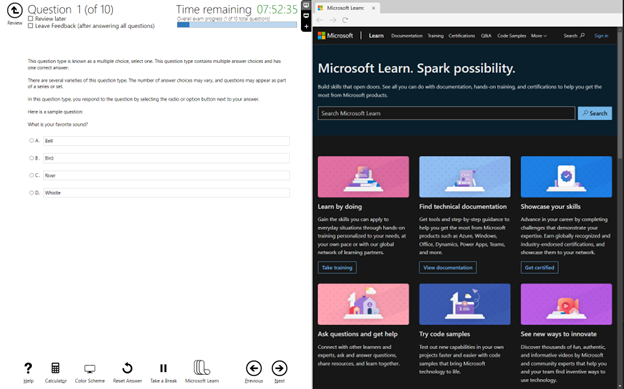624x389 pixels.
Task: Check the Review later box
Action: (31, 19)
